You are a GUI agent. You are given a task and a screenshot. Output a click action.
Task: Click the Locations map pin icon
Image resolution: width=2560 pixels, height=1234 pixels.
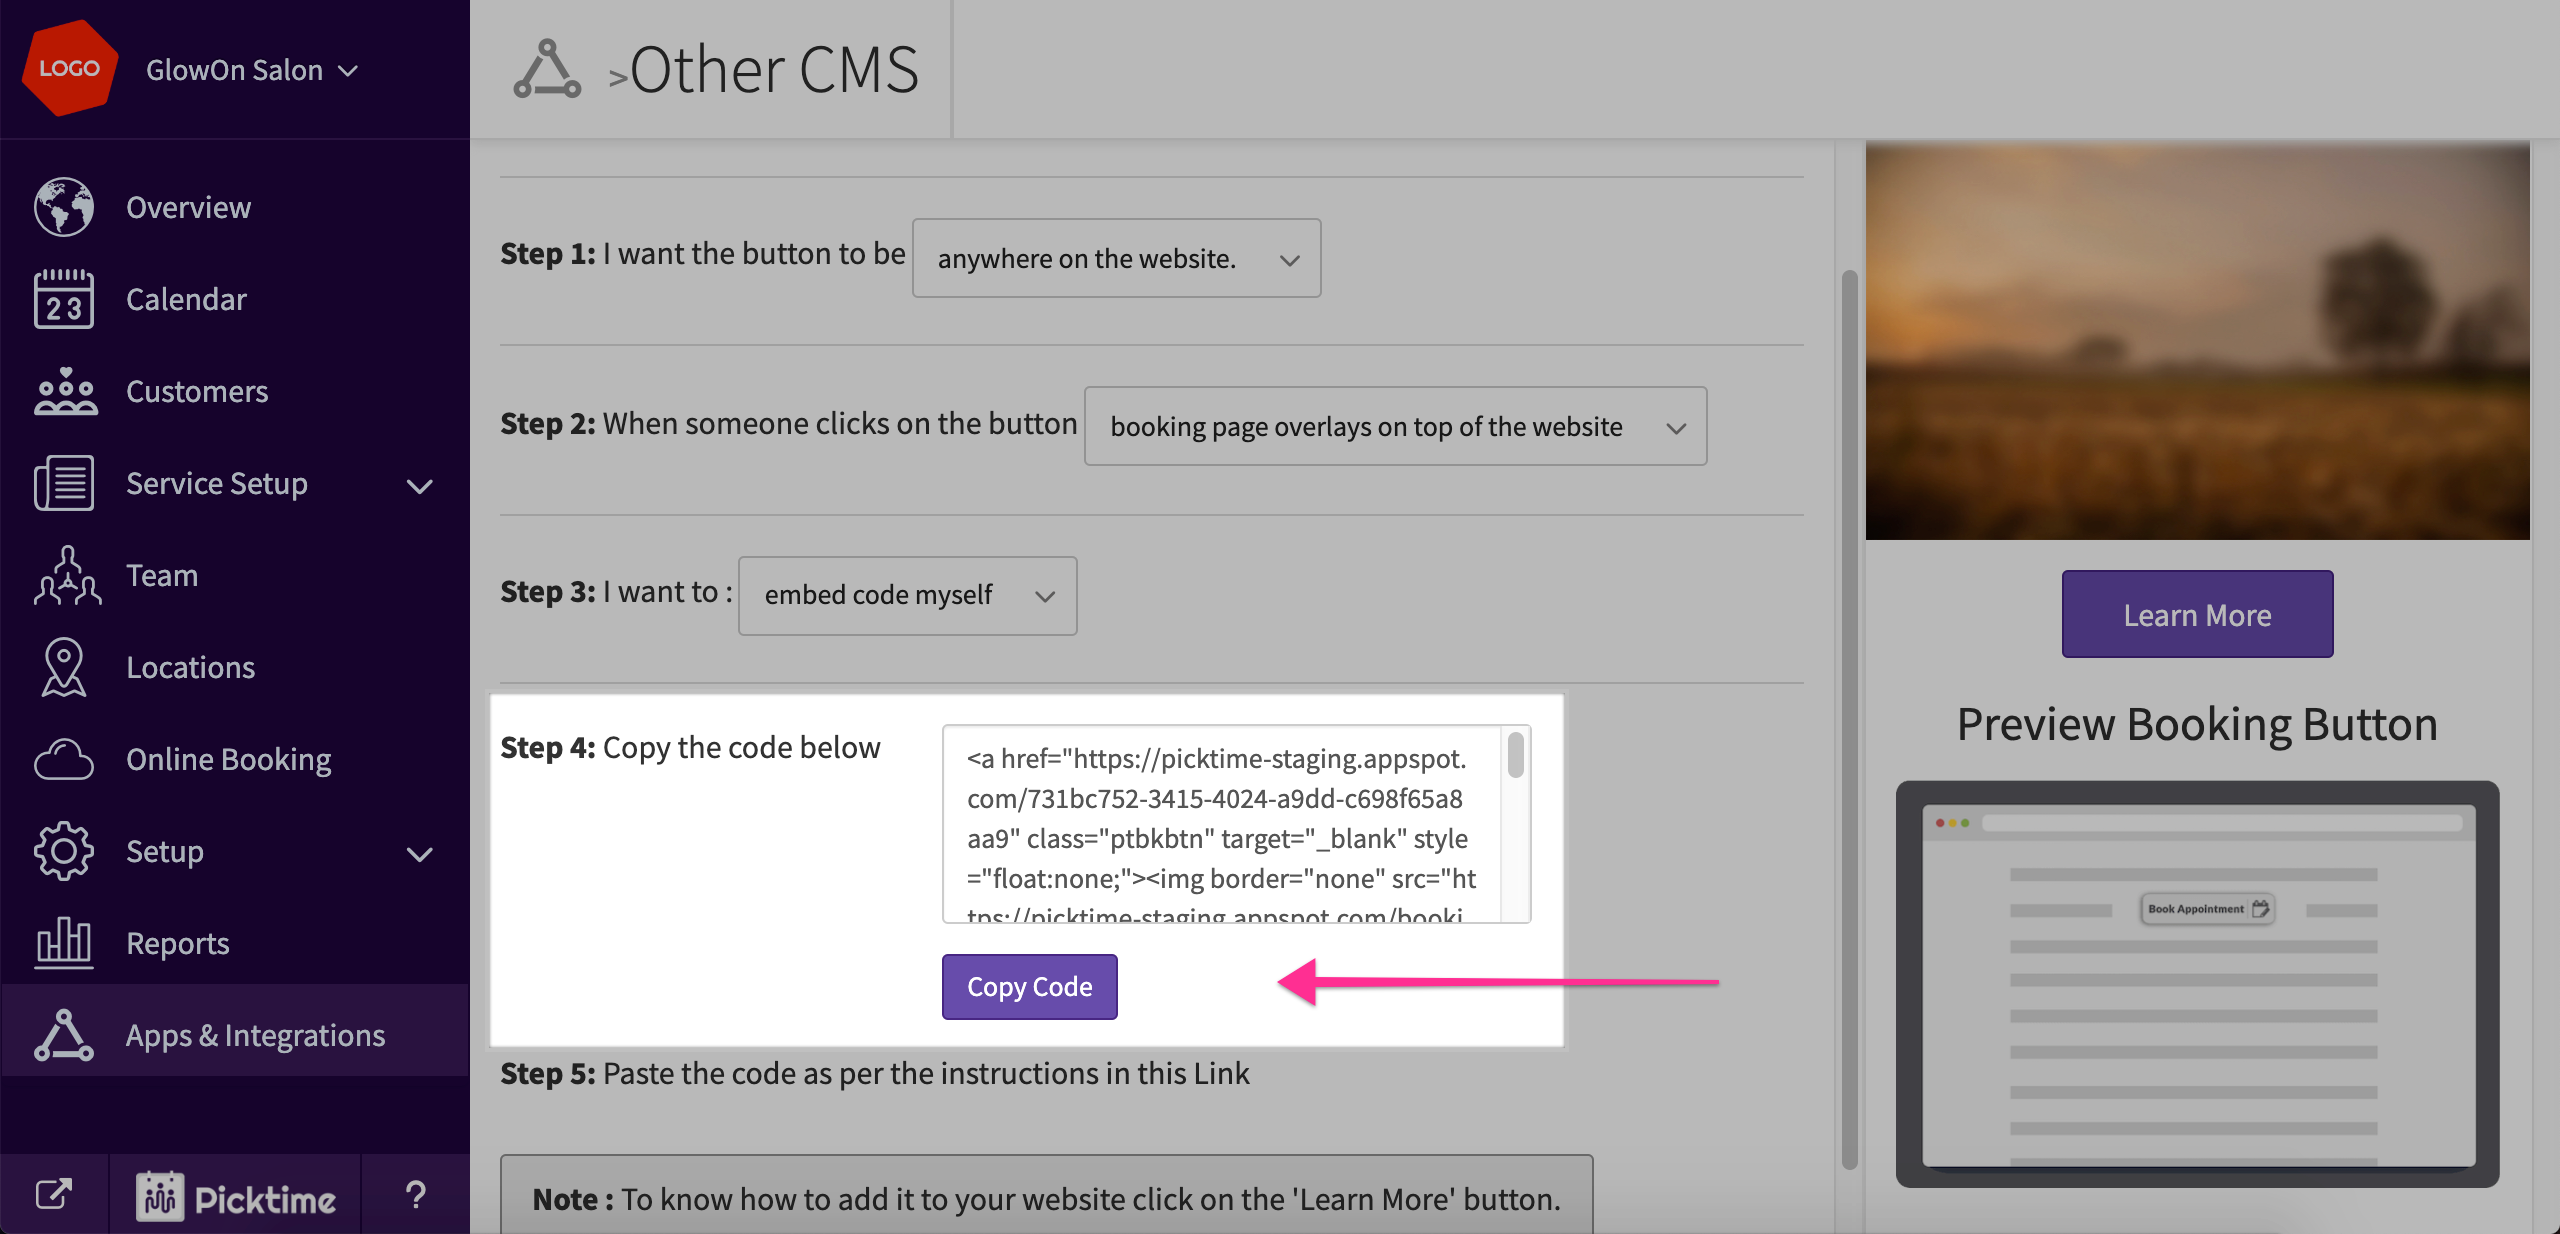pos(64,667)
